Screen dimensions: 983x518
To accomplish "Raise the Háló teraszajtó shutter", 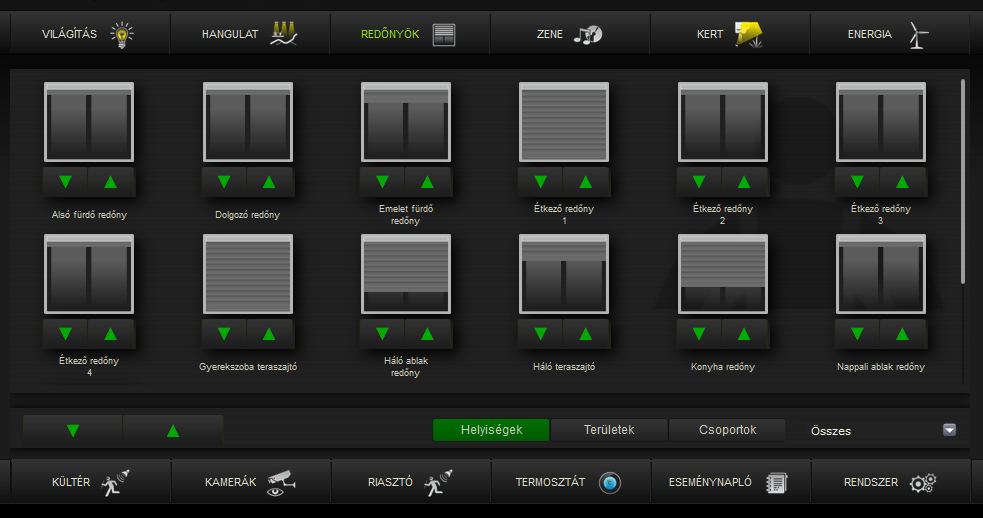I will tap(586, 334).
